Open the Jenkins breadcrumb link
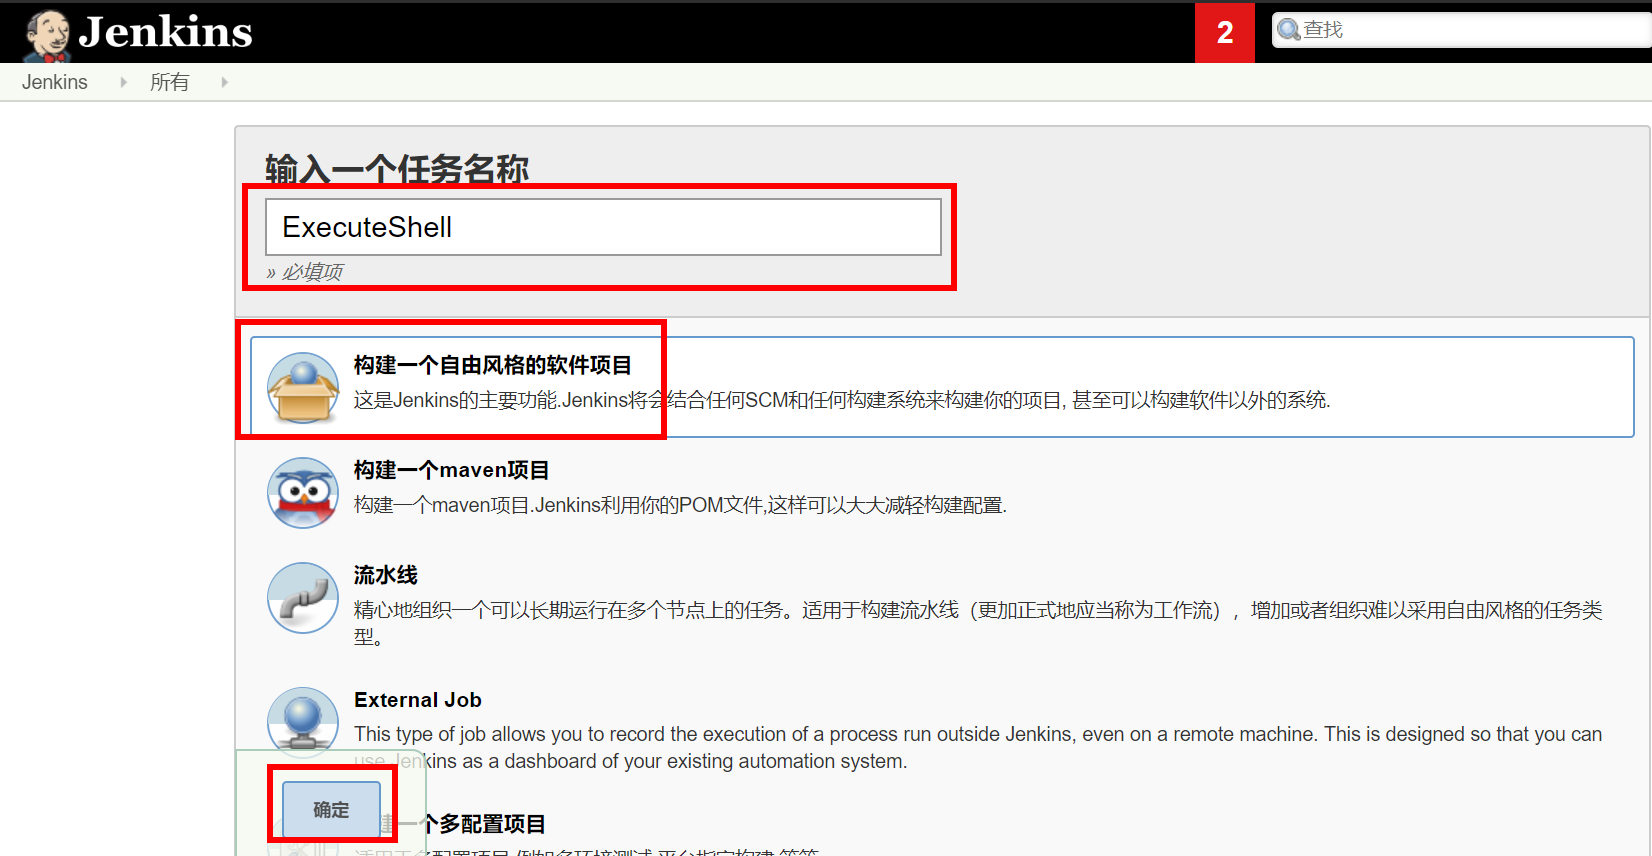 click(x=55, y=82)
